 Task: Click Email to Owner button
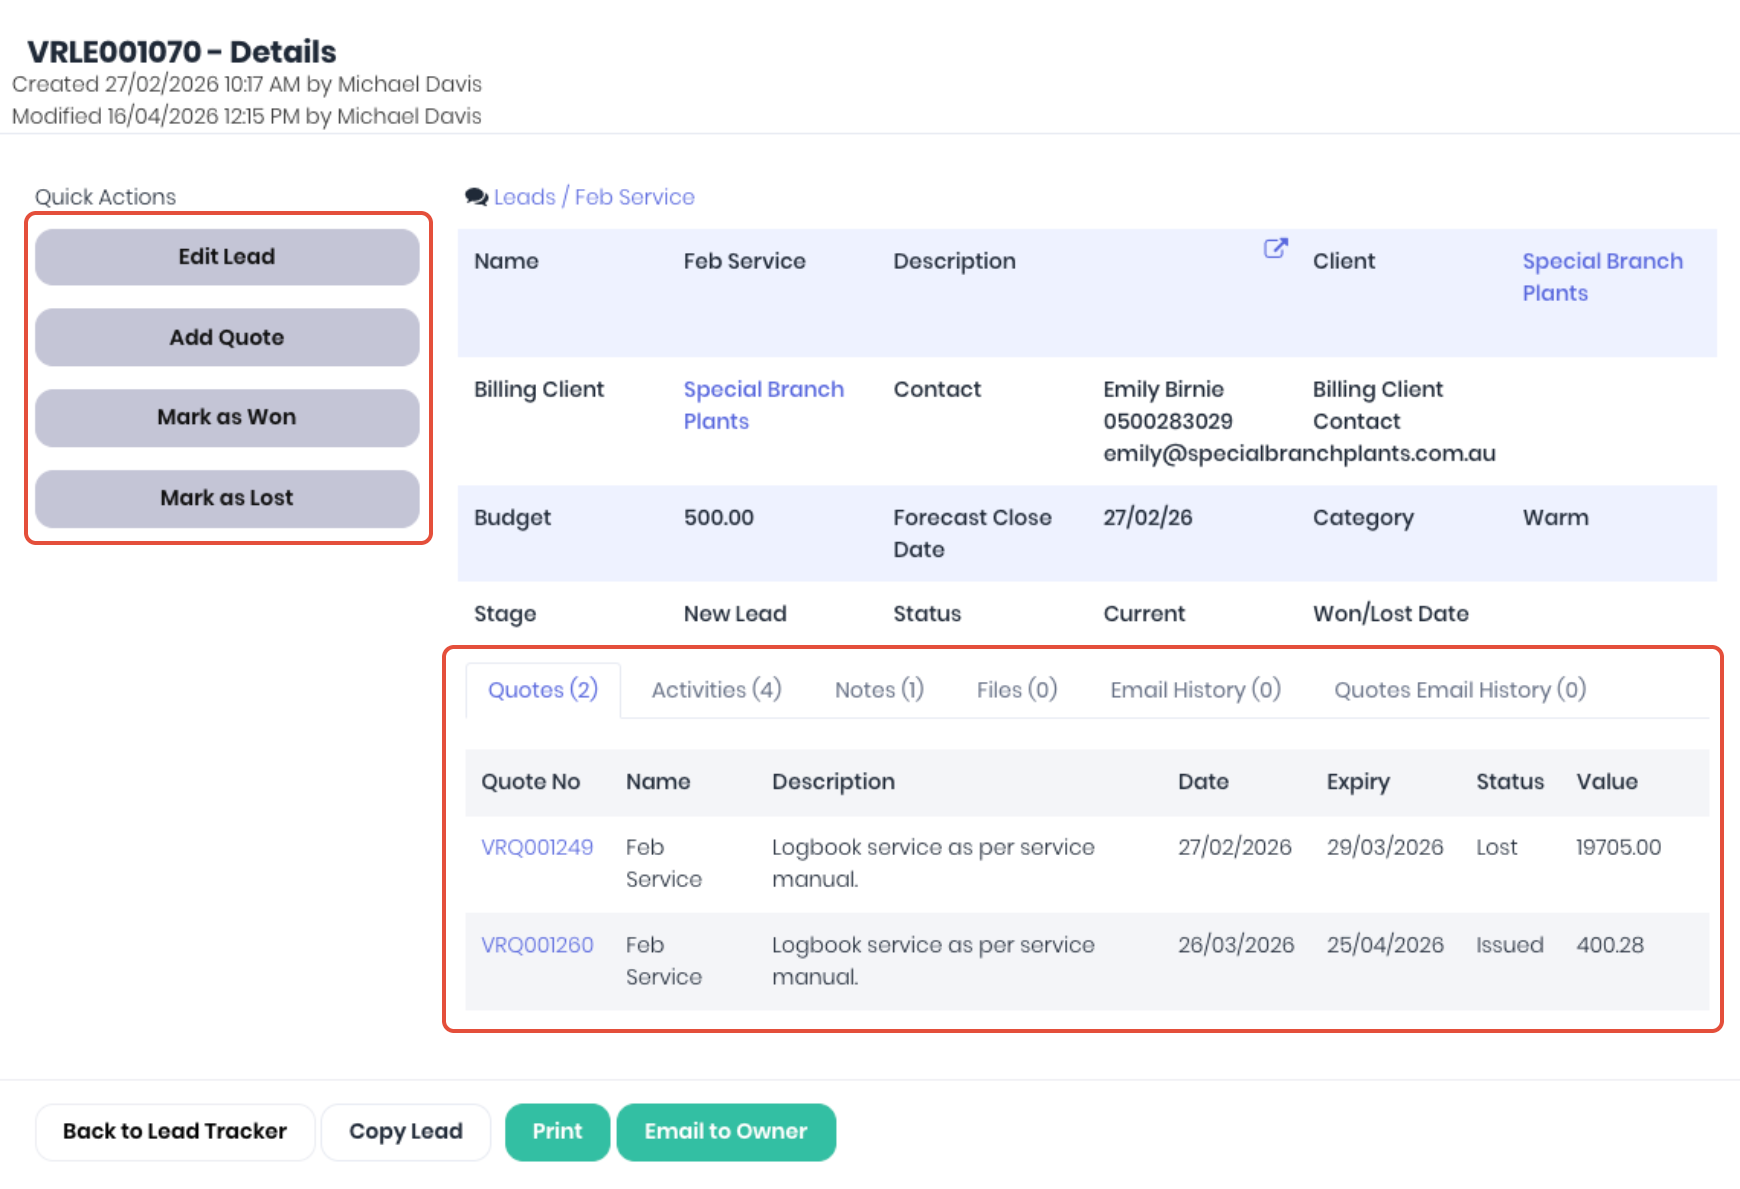point(726,1131)
